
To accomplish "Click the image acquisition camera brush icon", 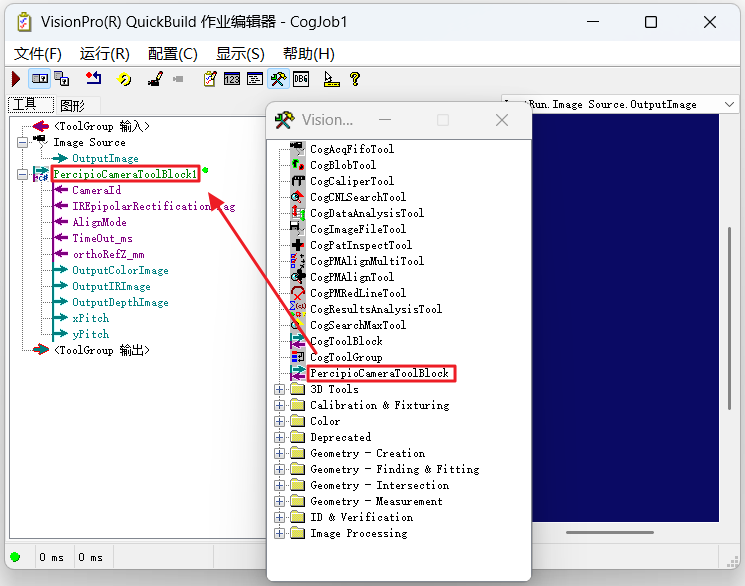I will coord(155,79).
